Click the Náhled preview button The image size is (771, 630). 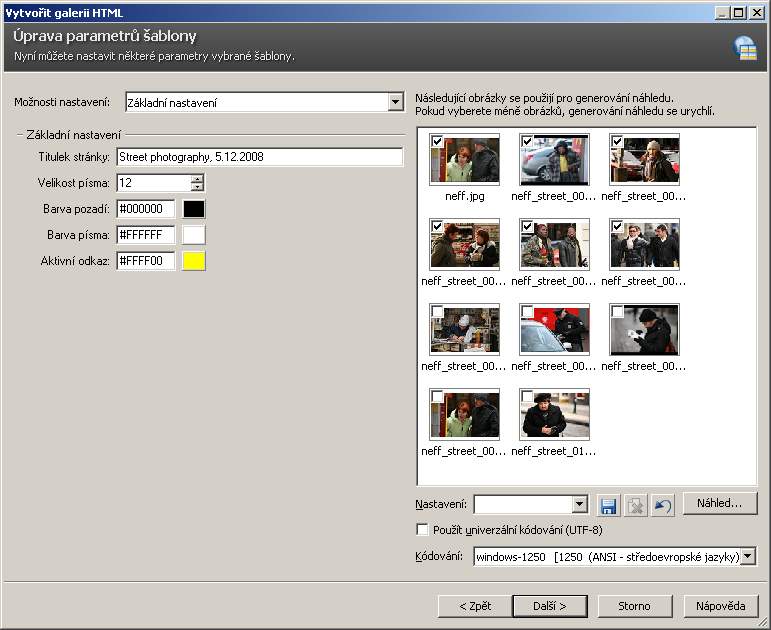pos(720,504)
